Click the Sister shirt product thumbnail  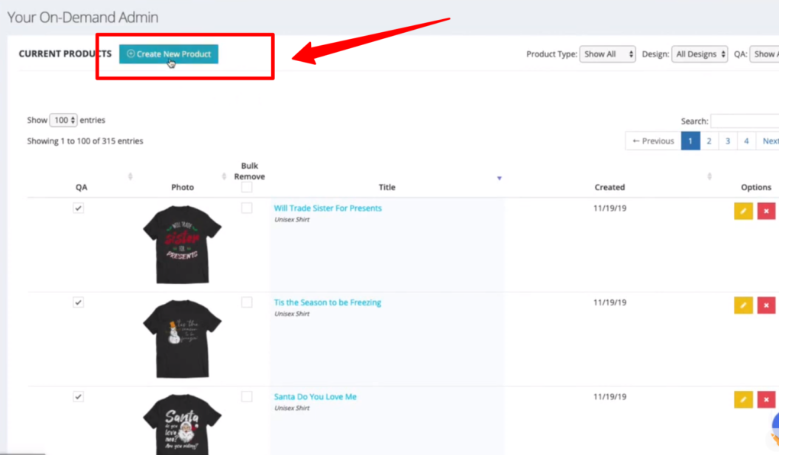pyautogui.click(x=182, y=244)
